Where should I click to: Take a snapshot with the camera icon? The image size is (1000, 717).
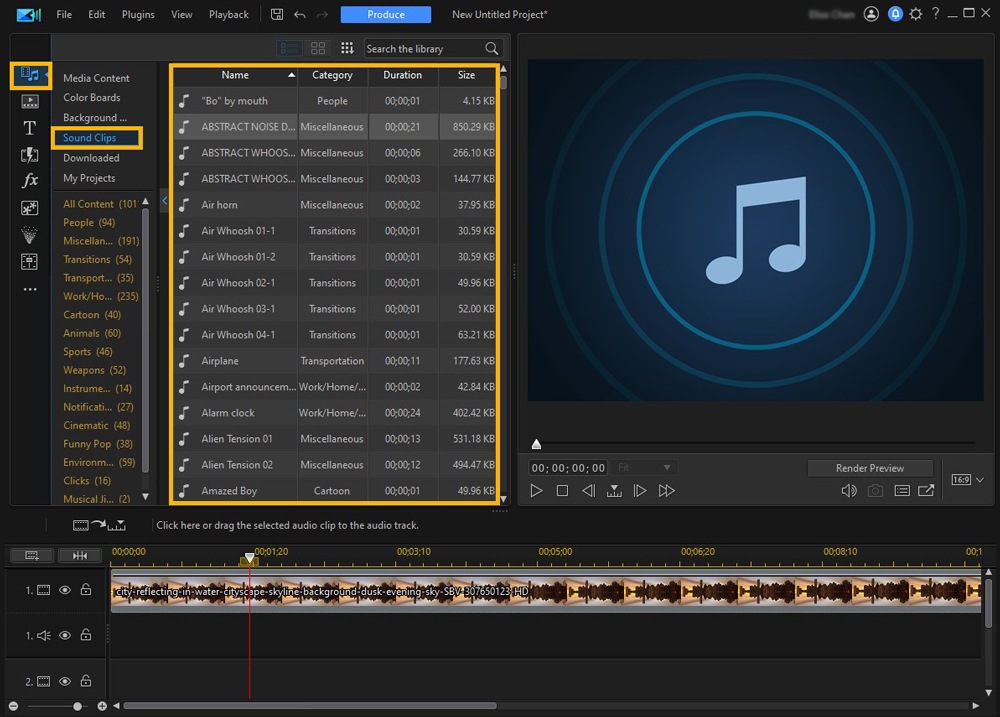point(875,491)
